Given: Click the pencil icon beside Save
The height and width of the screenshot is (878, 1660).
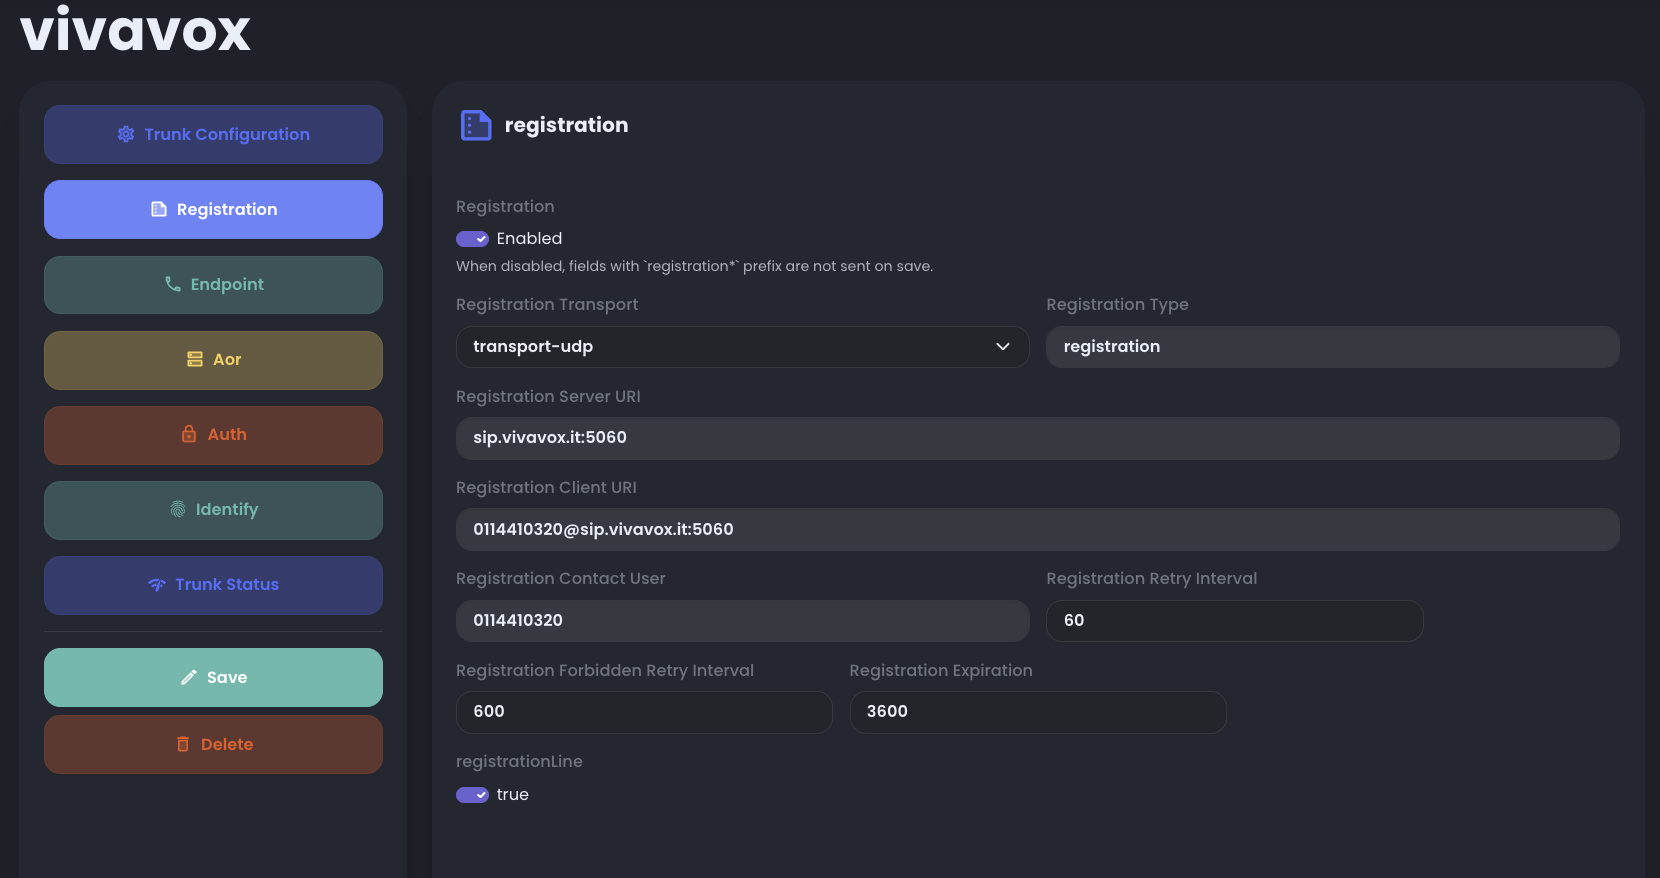Looking at the screenshot, I should point(189,677).
